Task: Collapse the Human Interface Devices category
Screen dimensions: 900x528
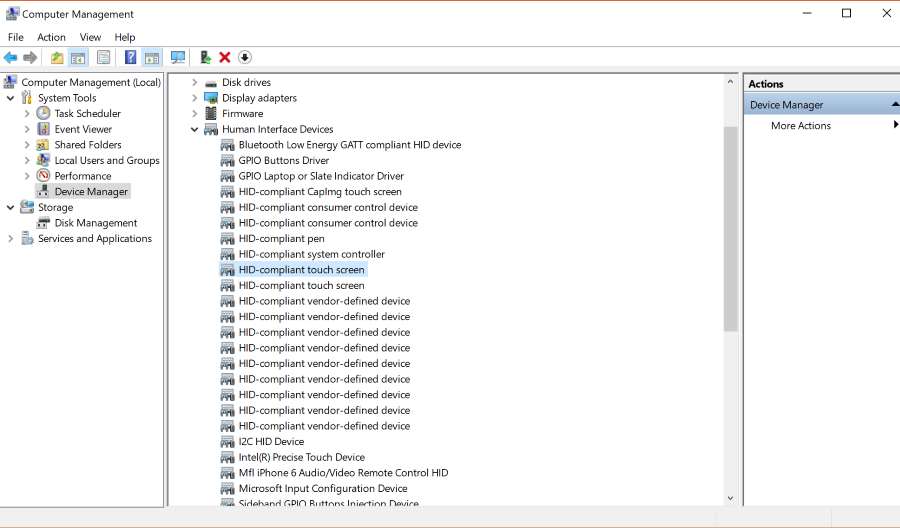Action: tap(195, 129)
